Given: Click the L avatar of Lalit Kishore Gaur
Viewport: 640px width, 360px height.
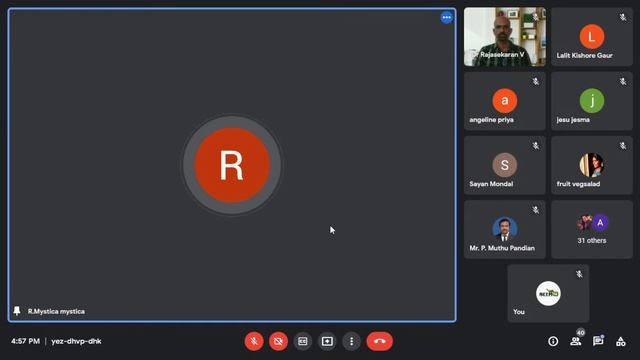Looking at the screenshot, I should [592, 37].
